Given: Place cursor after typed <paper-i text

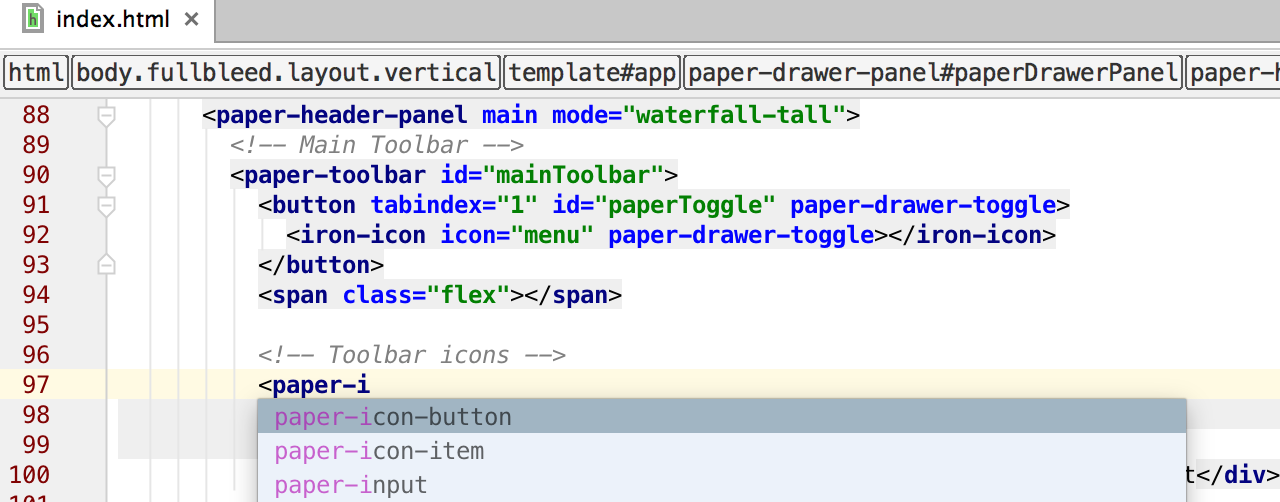Looking at the screenshot, I should [371, 385].
